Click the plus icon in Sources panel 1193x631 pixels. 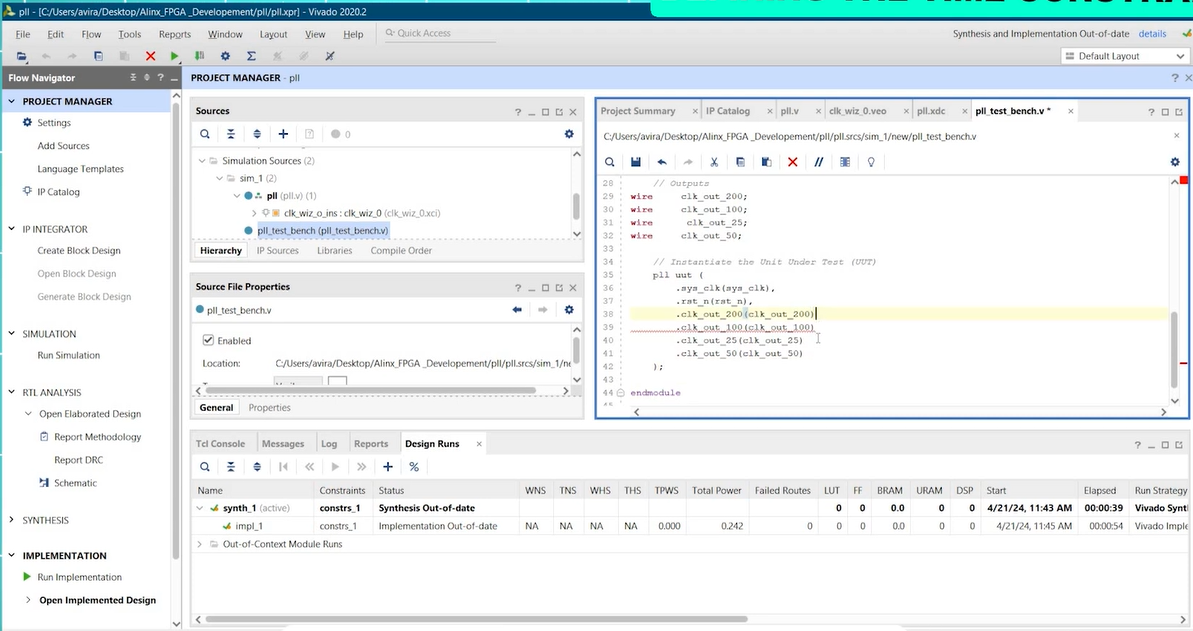pos(283,134)
